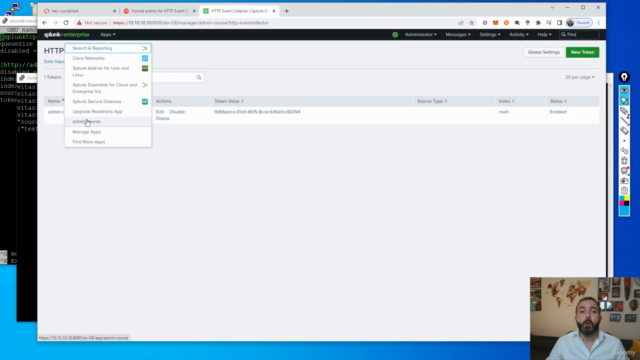Click the token filter search icon
640x360 pixels.
(x=199, y=77)
